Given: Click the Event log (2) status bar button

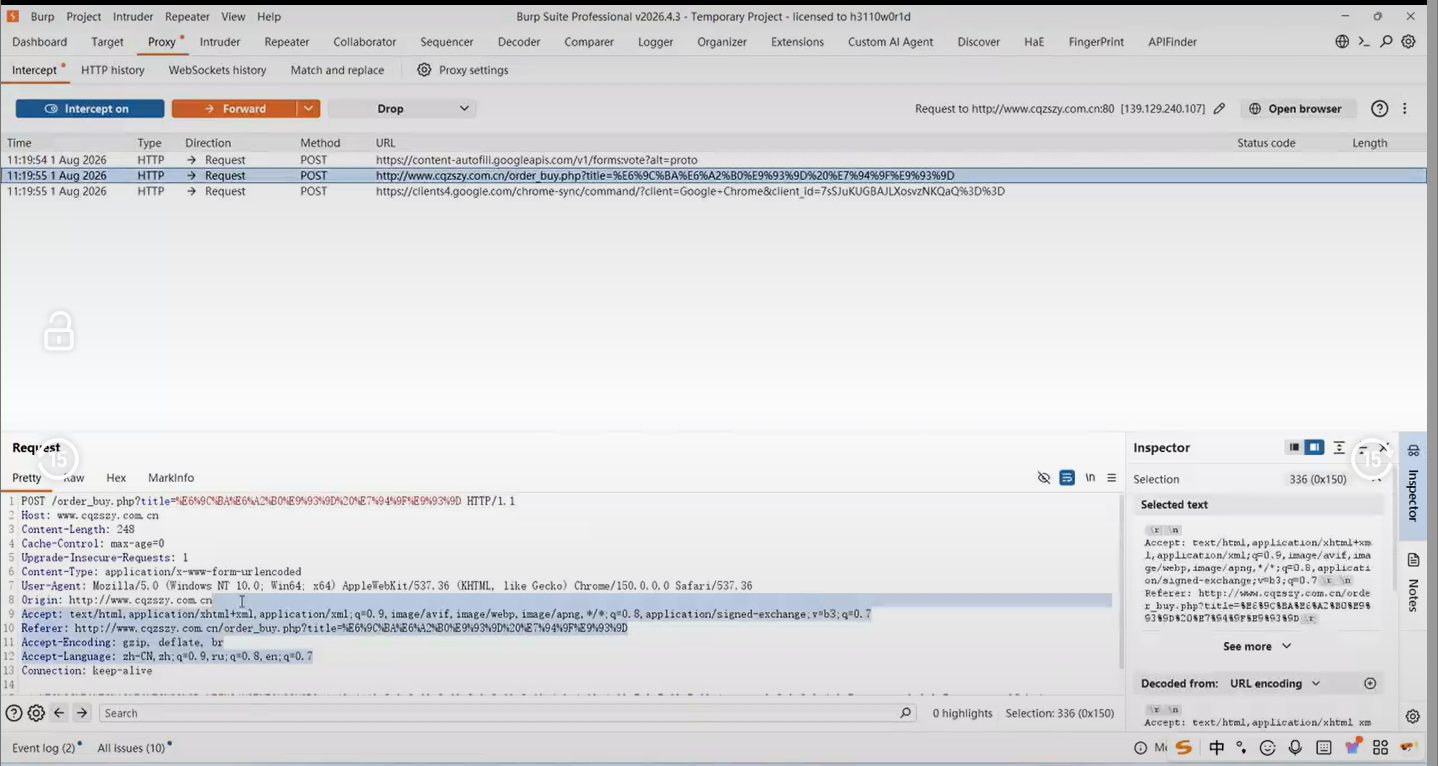Looking at the screenshot, I should pyautogui.click(x=44, y=748).
